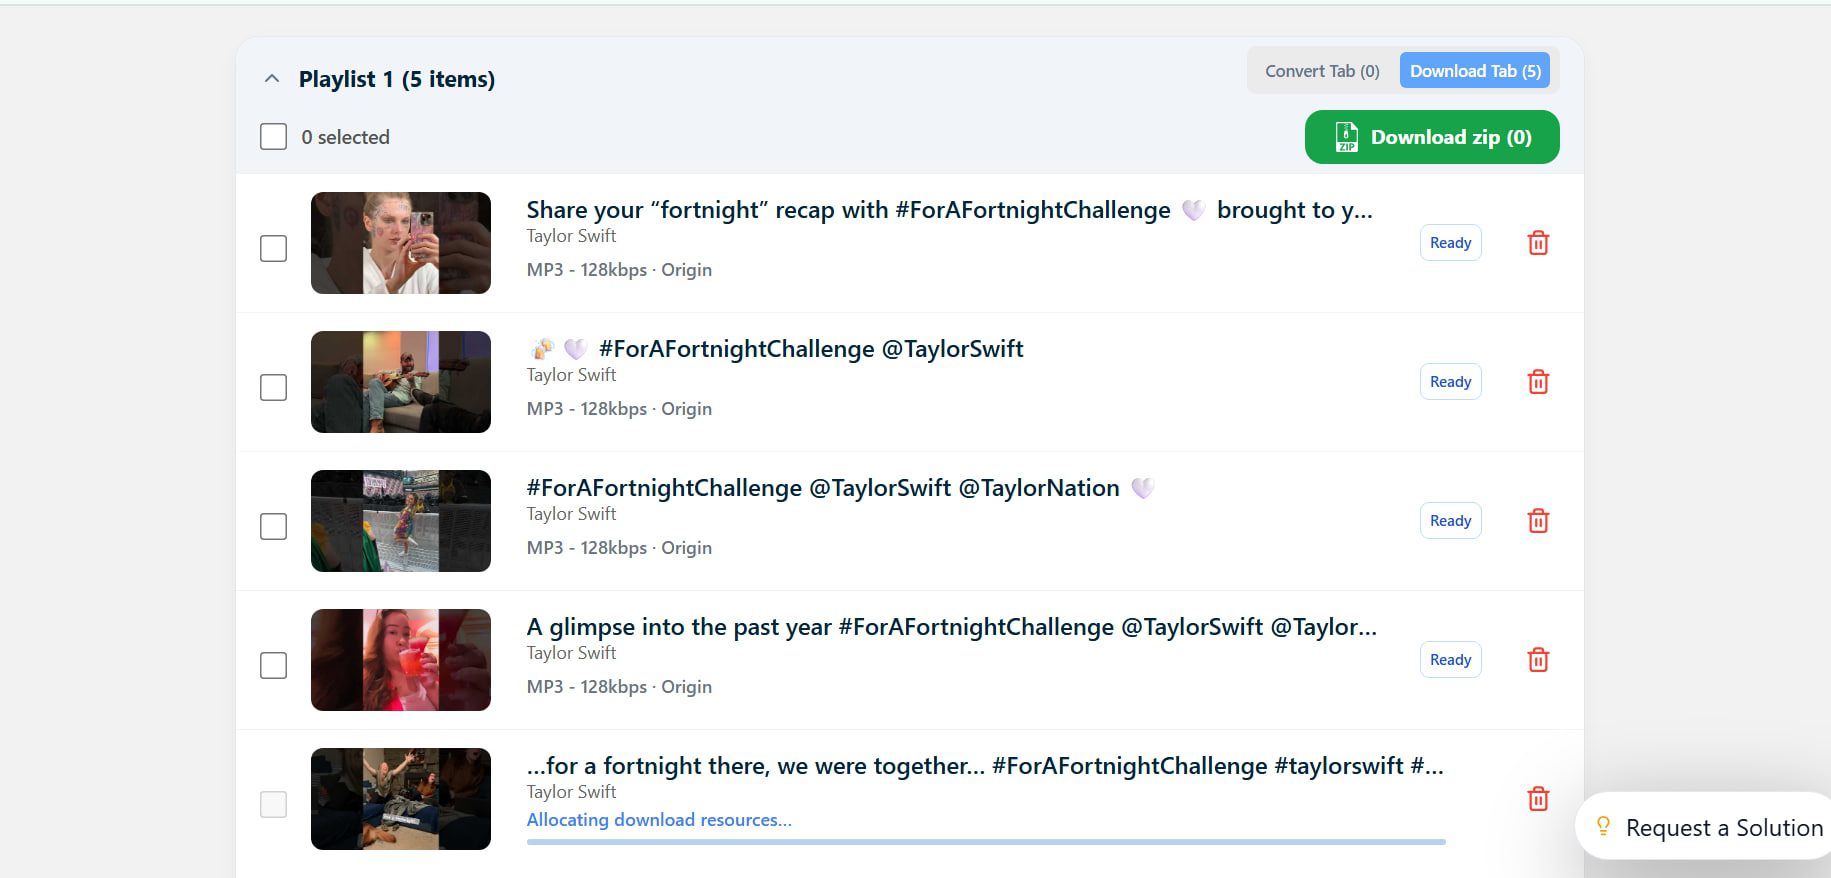
Task: Click thumbnail of the third playlist video
Action: tap(401, 521)
